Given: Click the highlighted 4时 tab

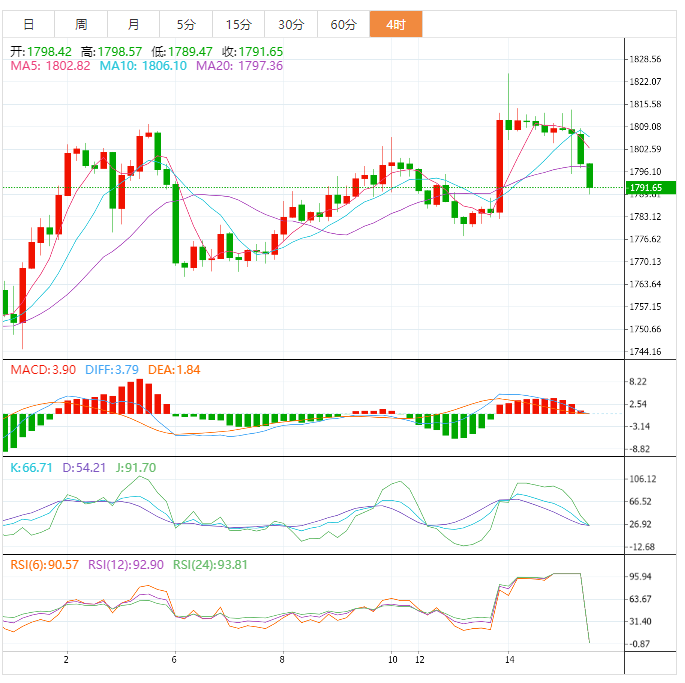Looking at the screenshot, I should coord(395,24).
